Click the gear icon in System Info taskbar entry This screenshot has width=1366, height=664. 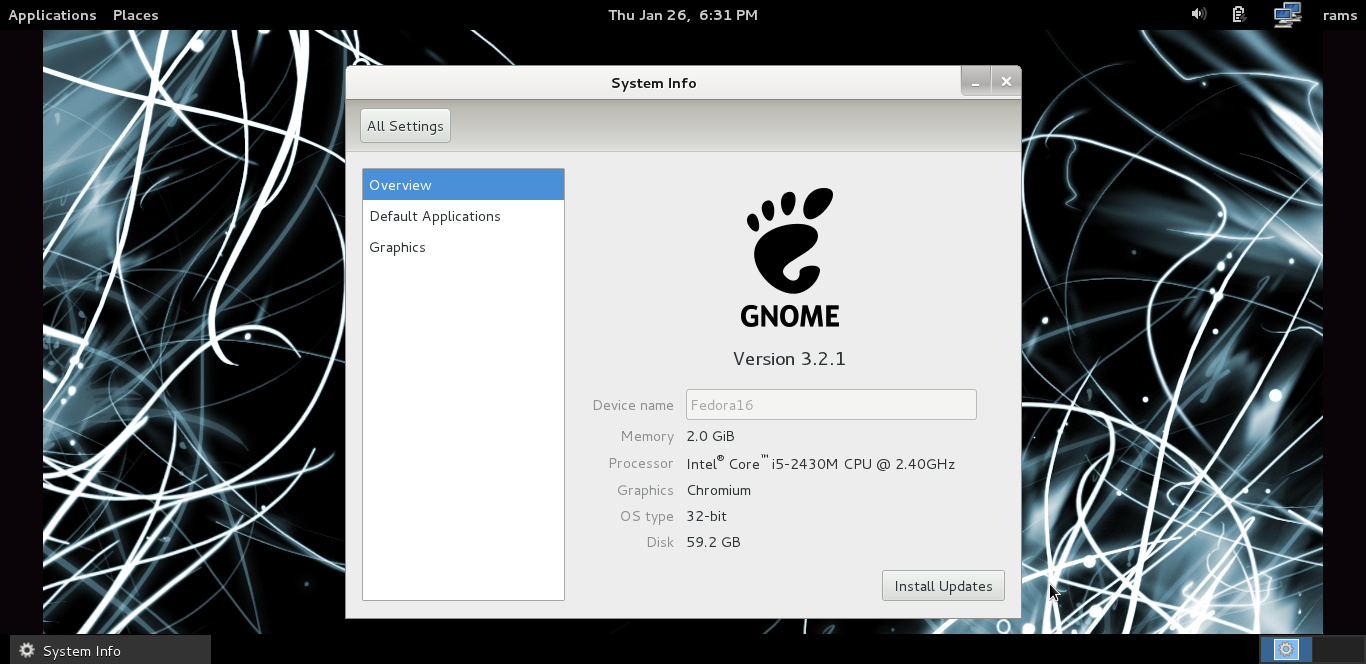27,650
